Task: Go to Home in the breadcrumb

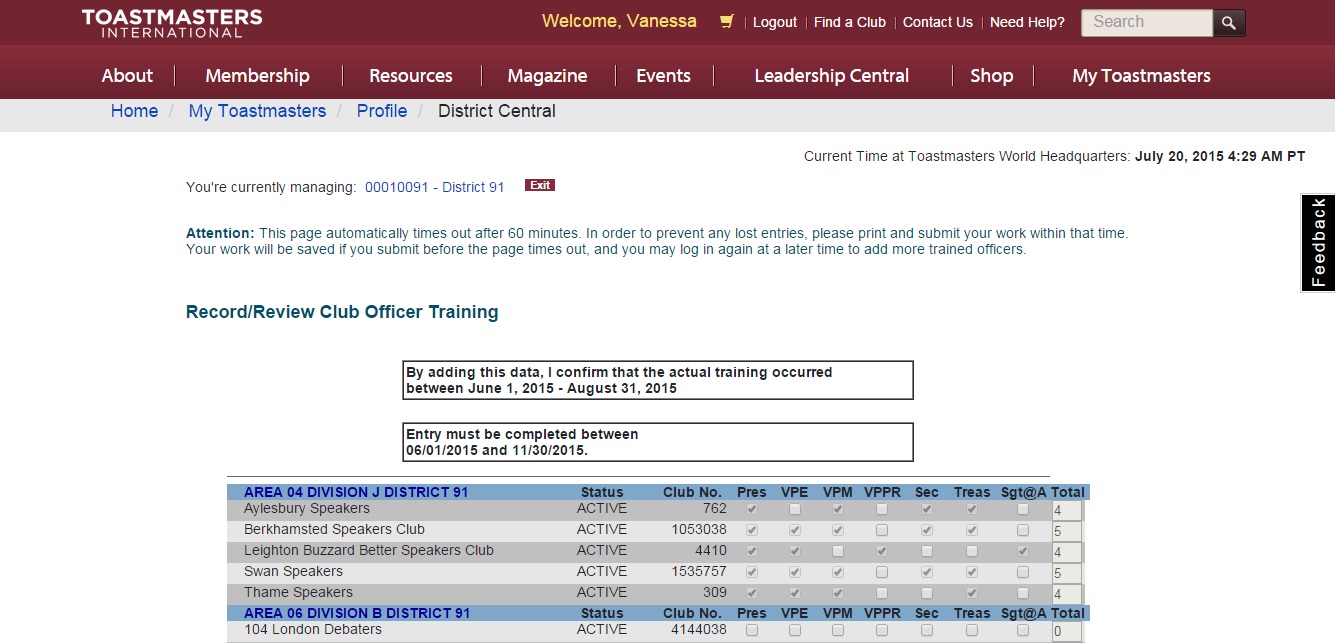Action: point(134,111)
